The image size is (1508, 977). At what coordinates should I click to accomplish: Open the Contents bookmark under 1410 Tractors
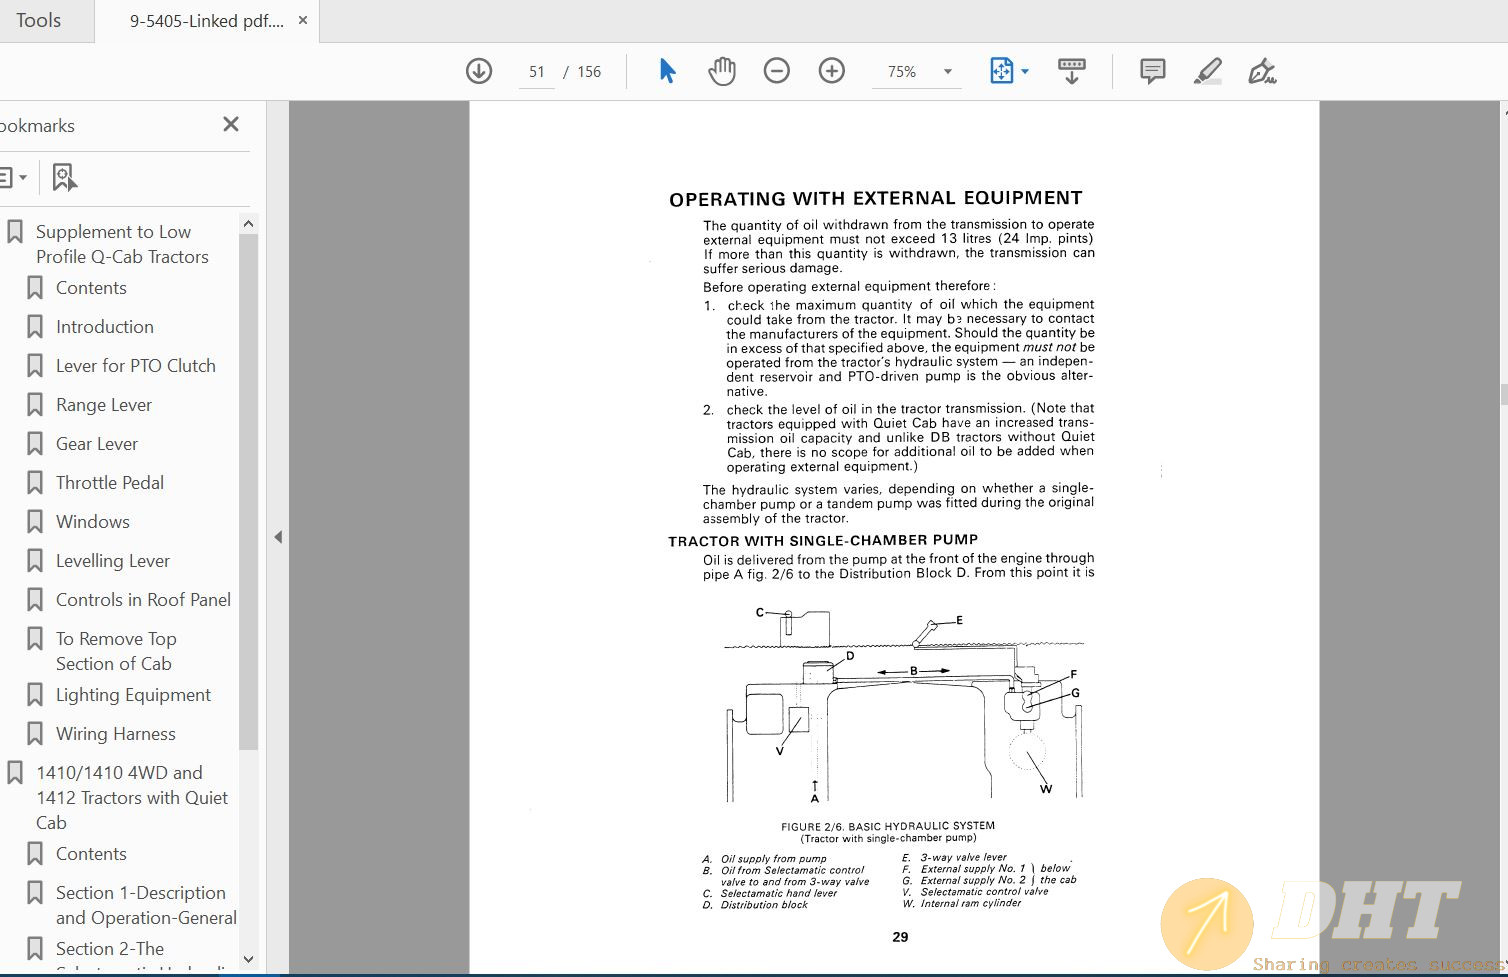coord(91,854)
